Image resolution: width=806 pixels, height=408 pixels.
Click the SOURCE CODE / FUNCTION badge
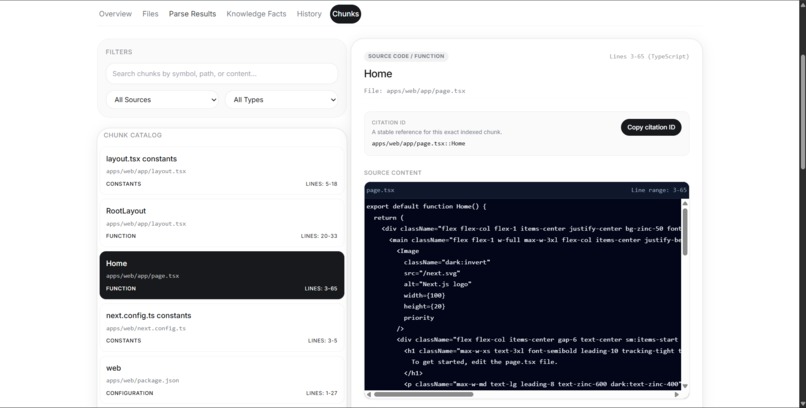tap(406, 56)
